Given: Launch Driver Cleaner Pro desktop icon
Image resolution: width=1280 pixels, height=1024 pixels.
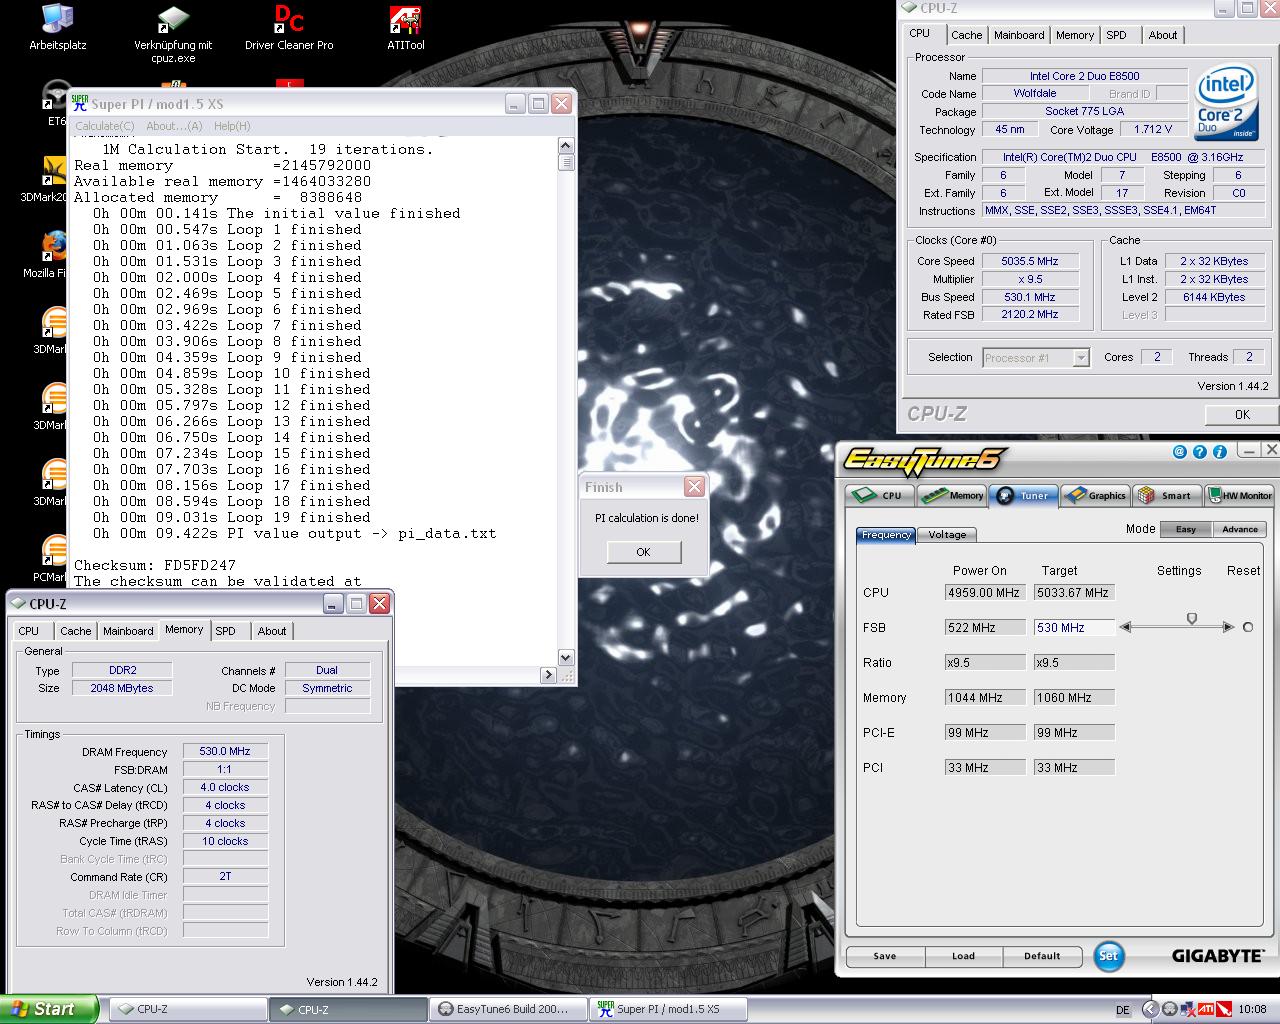Looking at the screenshot, I should [289, 27].
